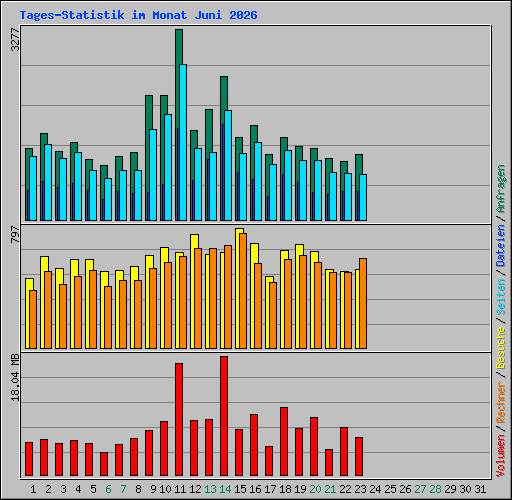Screen dimensions: 512x500
Task: Click the yellow 'Besuche' legend word
Action: [x=501, y=347]
